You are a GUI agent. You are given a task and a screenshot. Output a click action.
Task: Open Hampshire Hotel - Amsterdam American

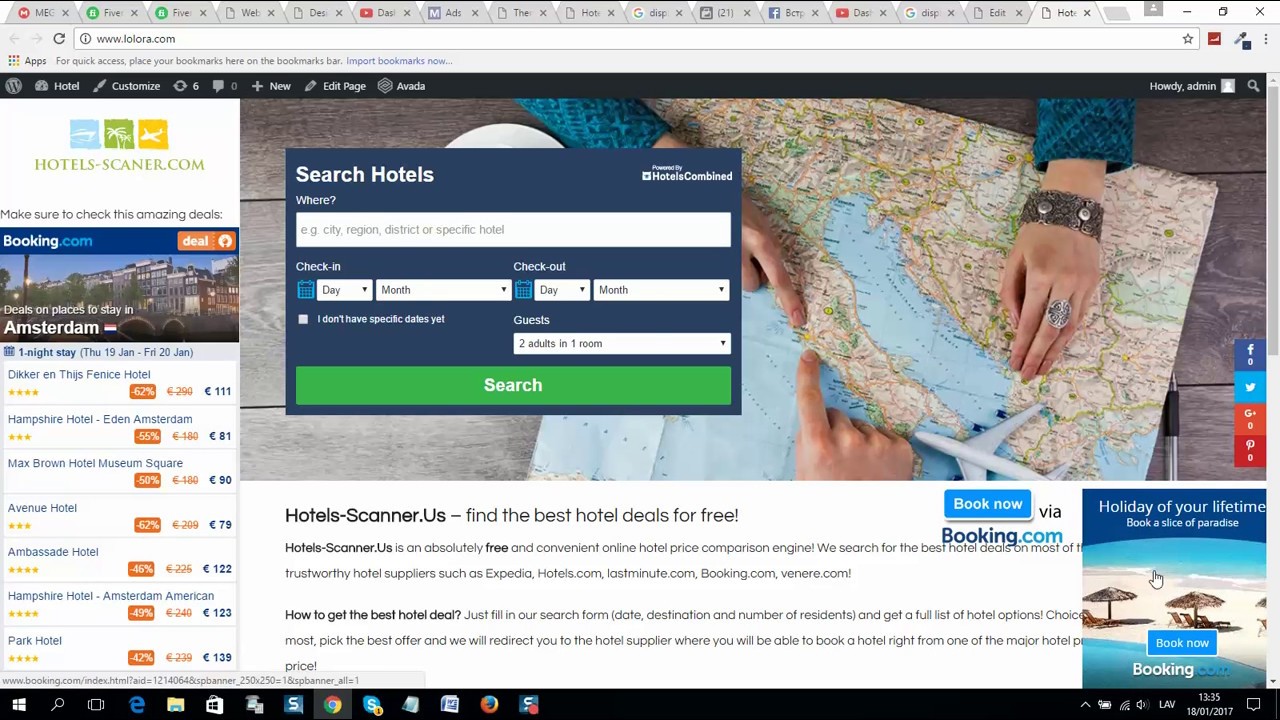tap(111, 596)
